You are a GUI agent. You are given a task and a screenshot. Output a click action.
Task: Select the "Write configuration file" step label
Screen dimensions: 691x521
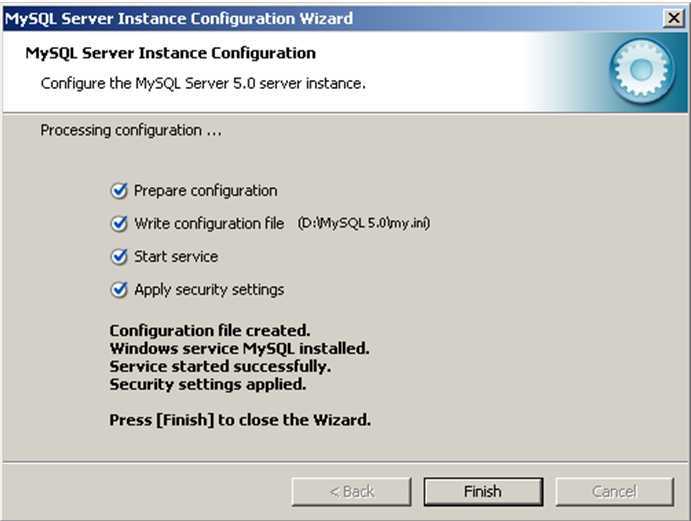tap(209, 223)
